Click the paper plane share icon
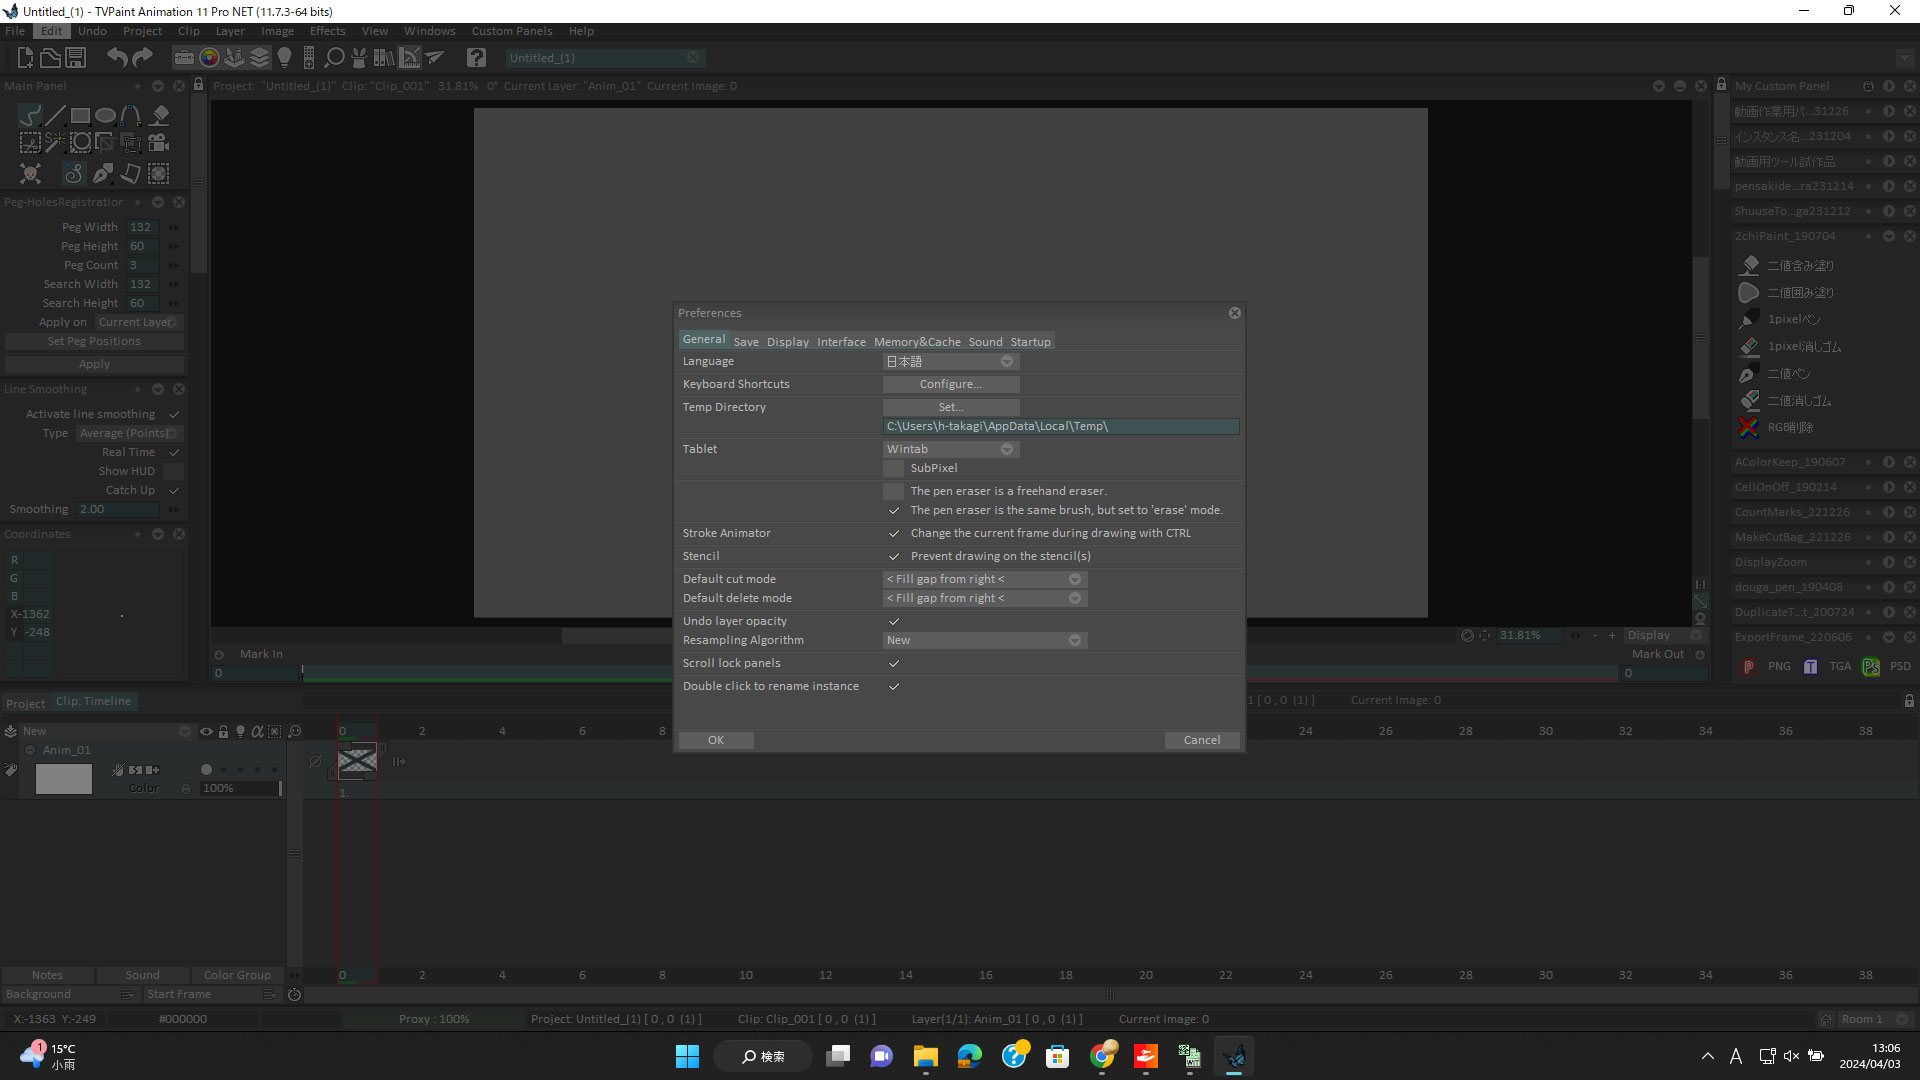Screen dimensions: 1920x1080 (x=435, y=58)
